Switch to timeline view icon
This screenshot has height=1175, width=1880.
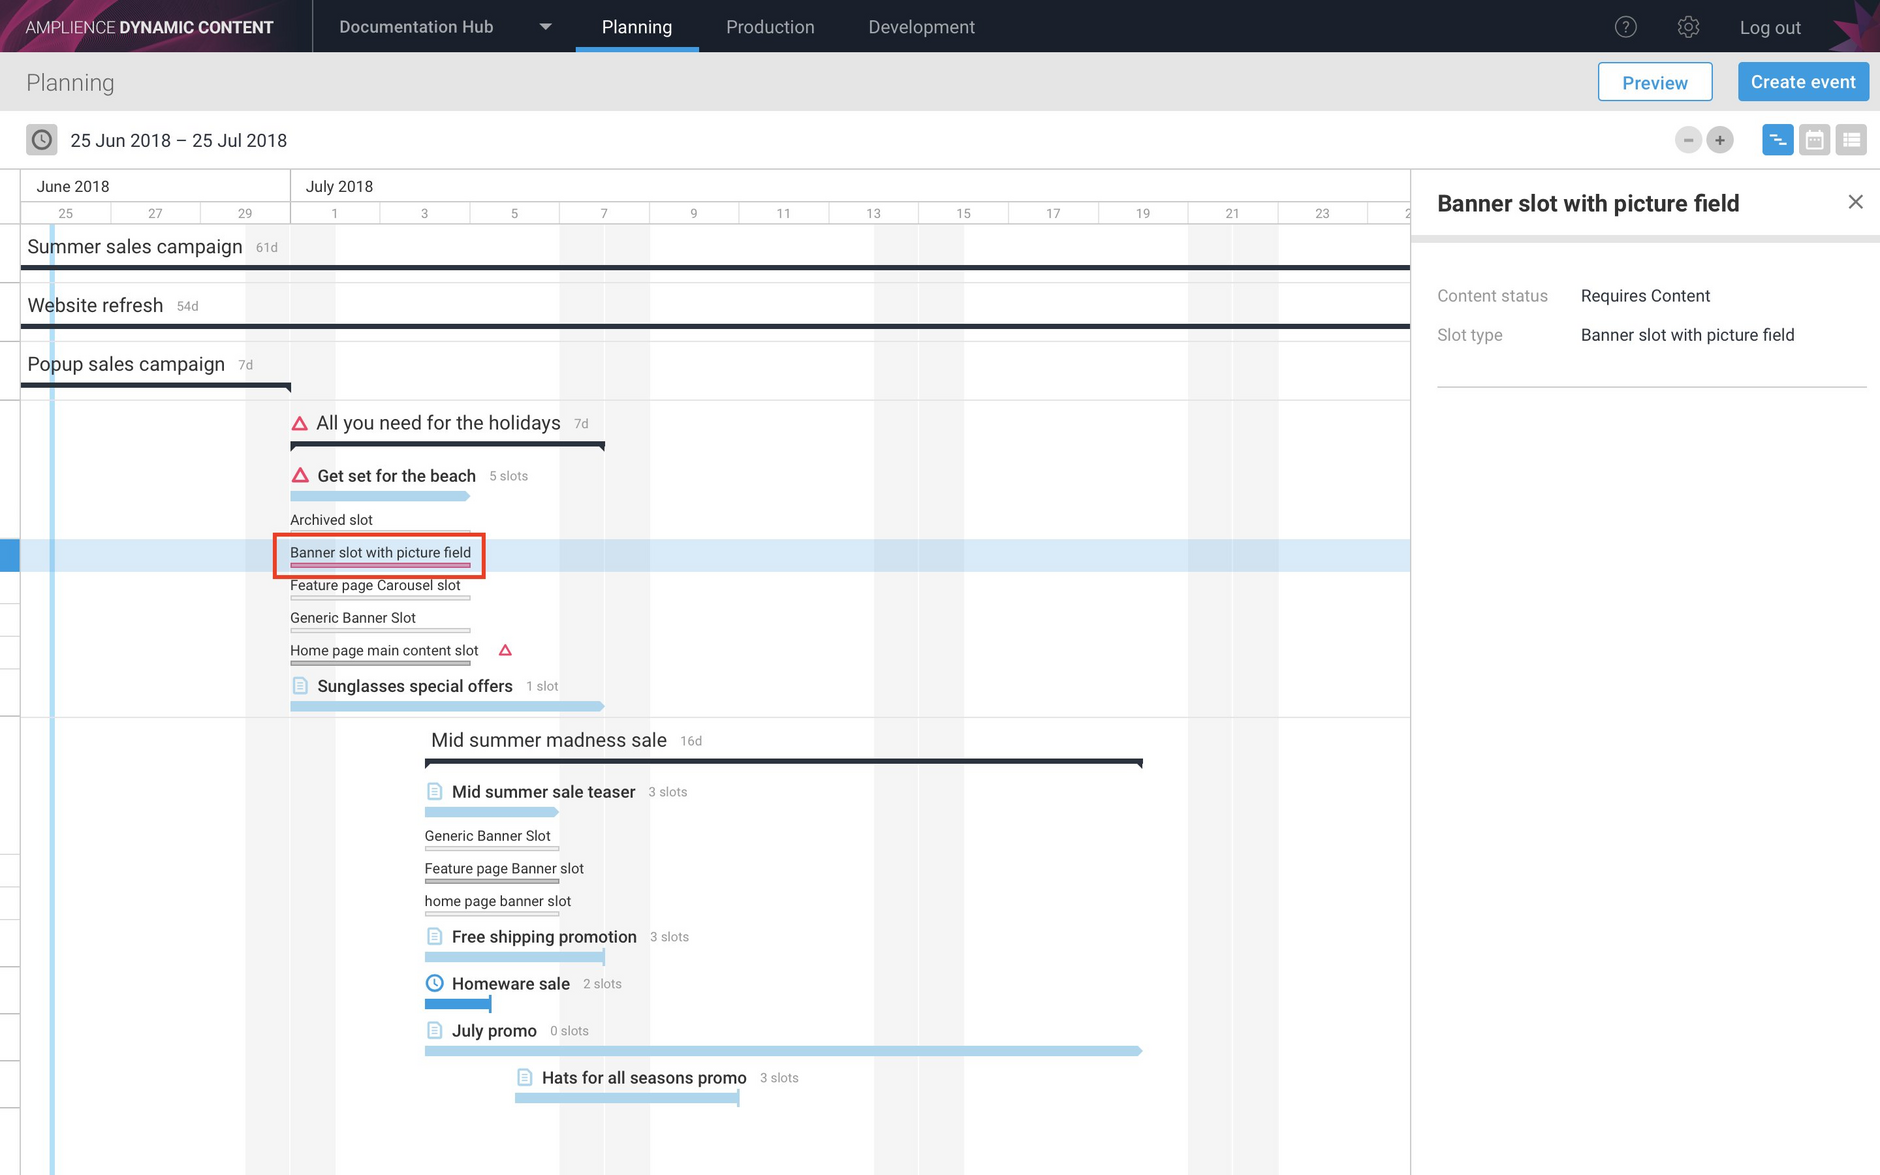[x=1777, y=140]
